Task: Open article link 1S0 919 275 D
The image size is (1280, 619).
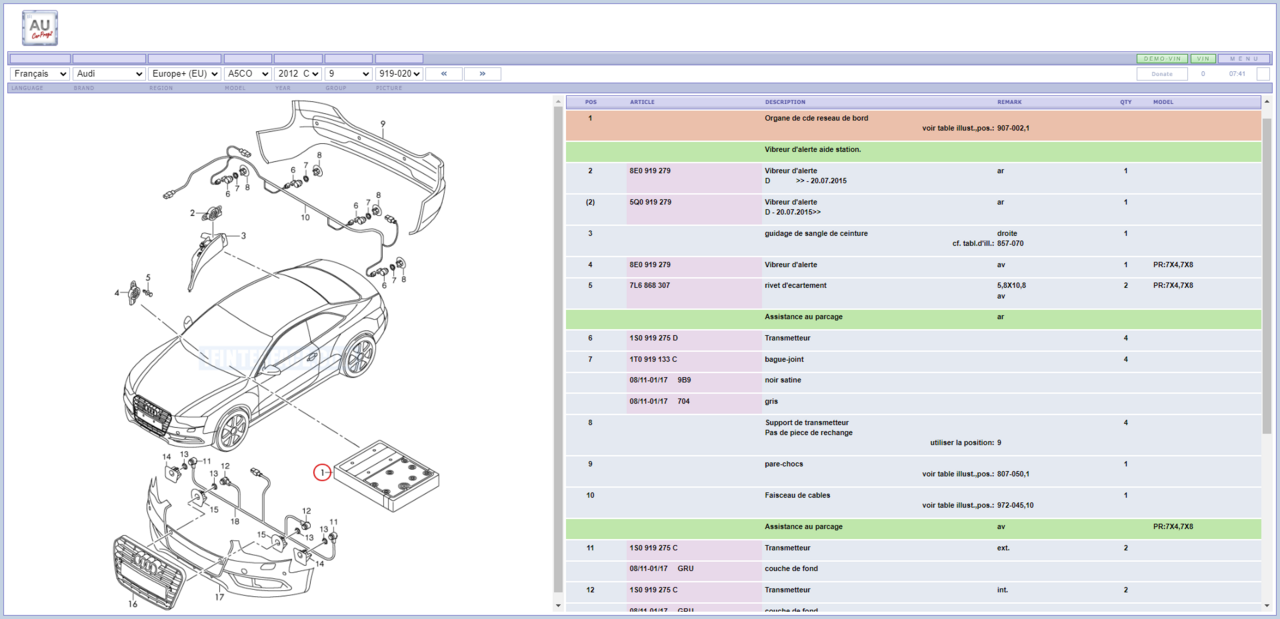Action: click(653, 338)
